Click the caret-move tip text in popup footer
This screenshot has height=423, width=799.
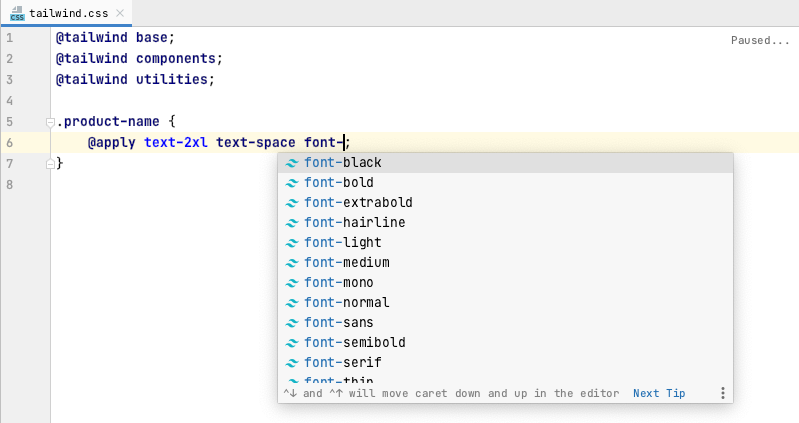click(x=451, y=393)
